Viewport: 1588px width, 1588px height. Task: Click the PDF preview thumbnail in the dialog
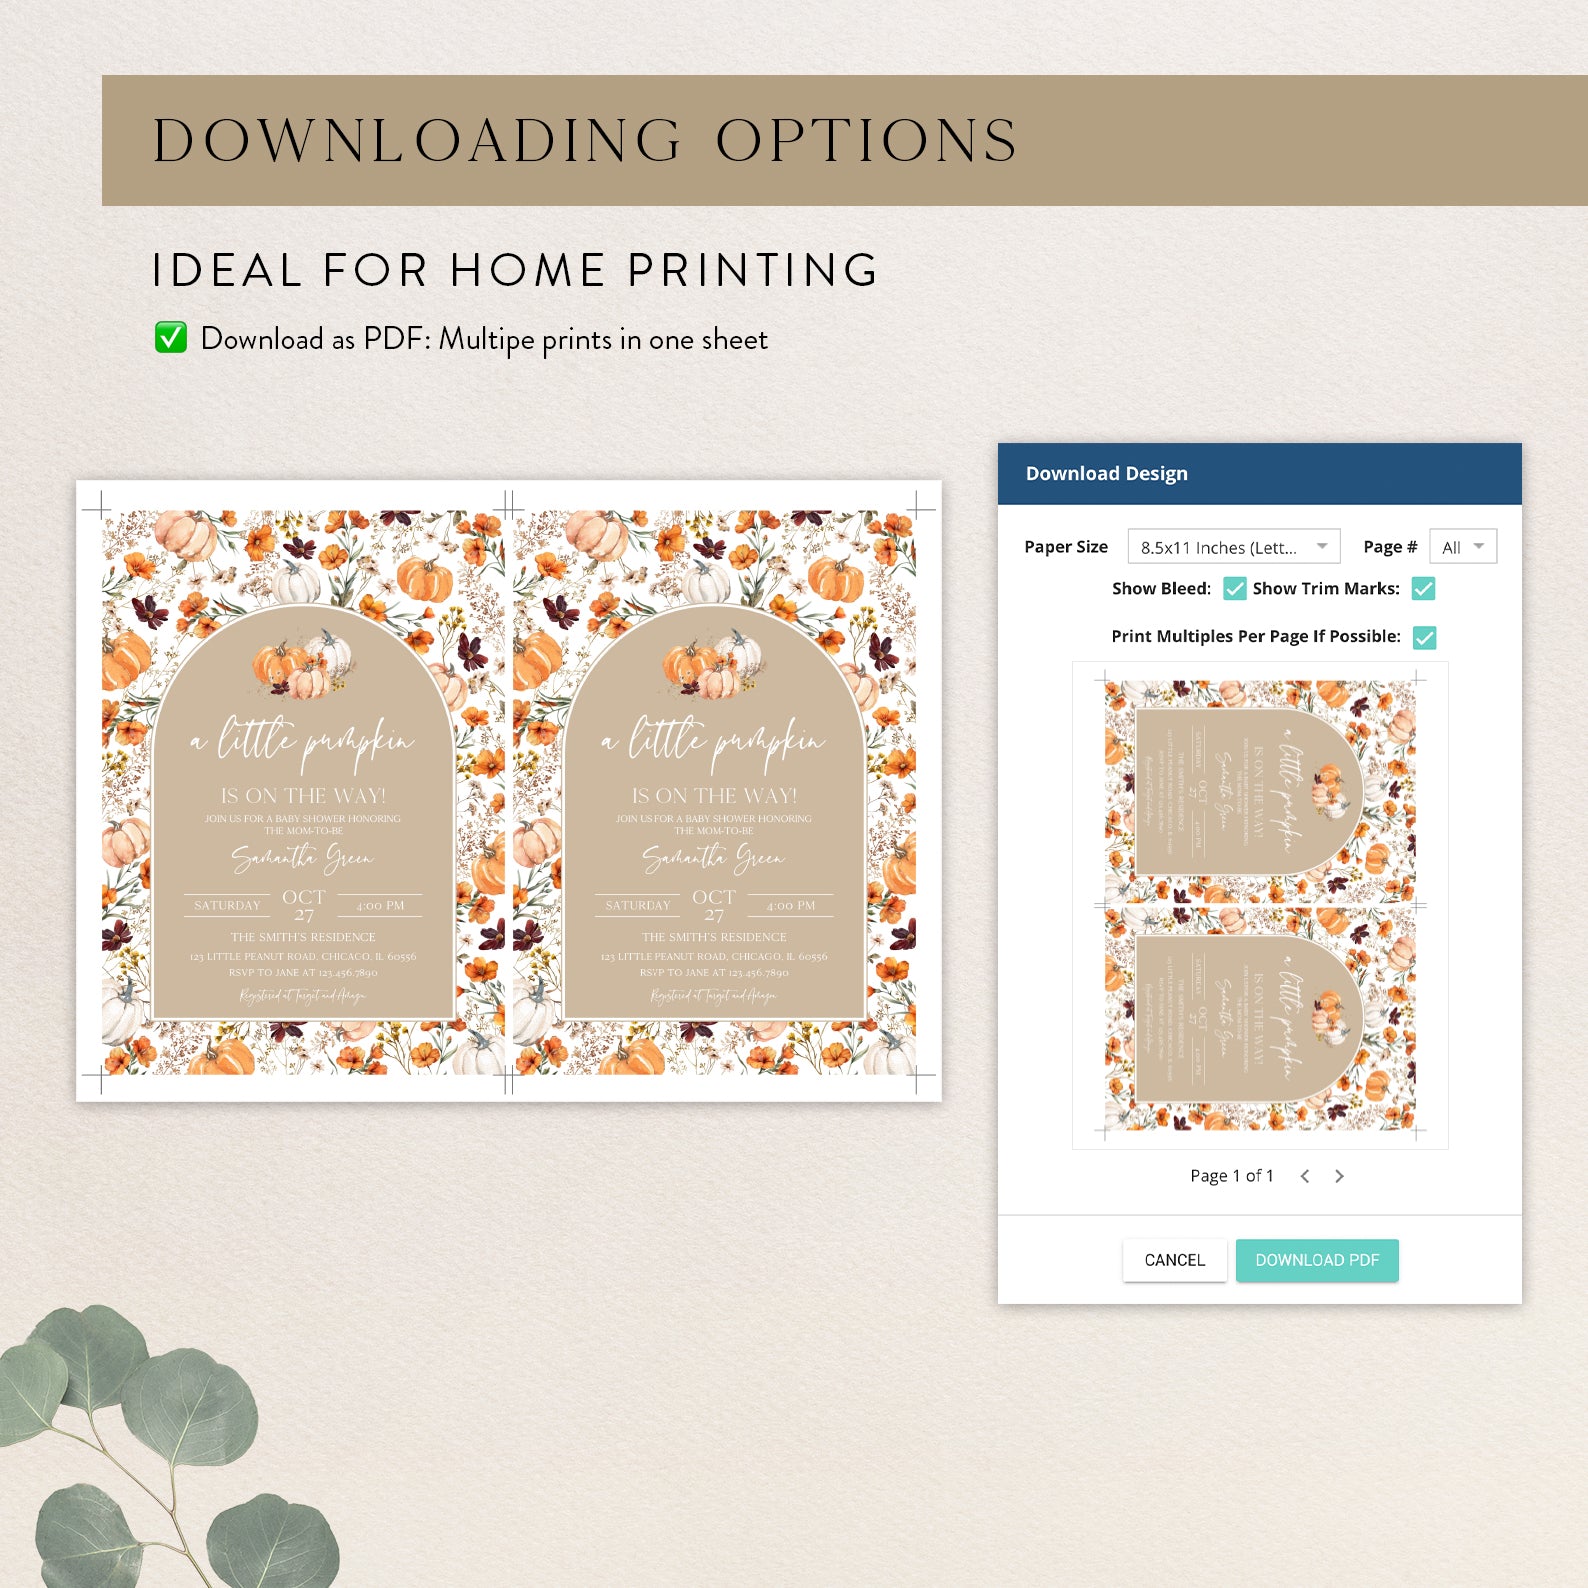1260,905
